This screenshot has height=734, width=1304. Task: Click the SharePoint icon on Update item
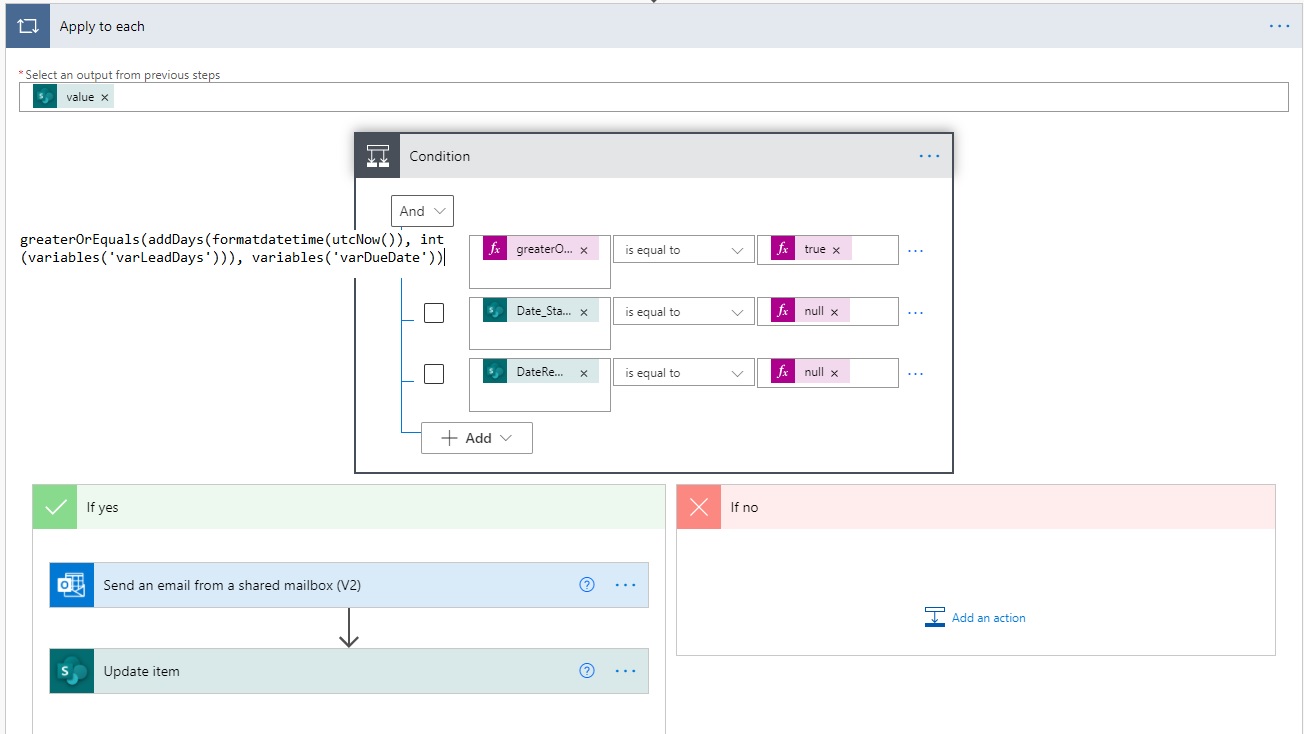[71, 671]
